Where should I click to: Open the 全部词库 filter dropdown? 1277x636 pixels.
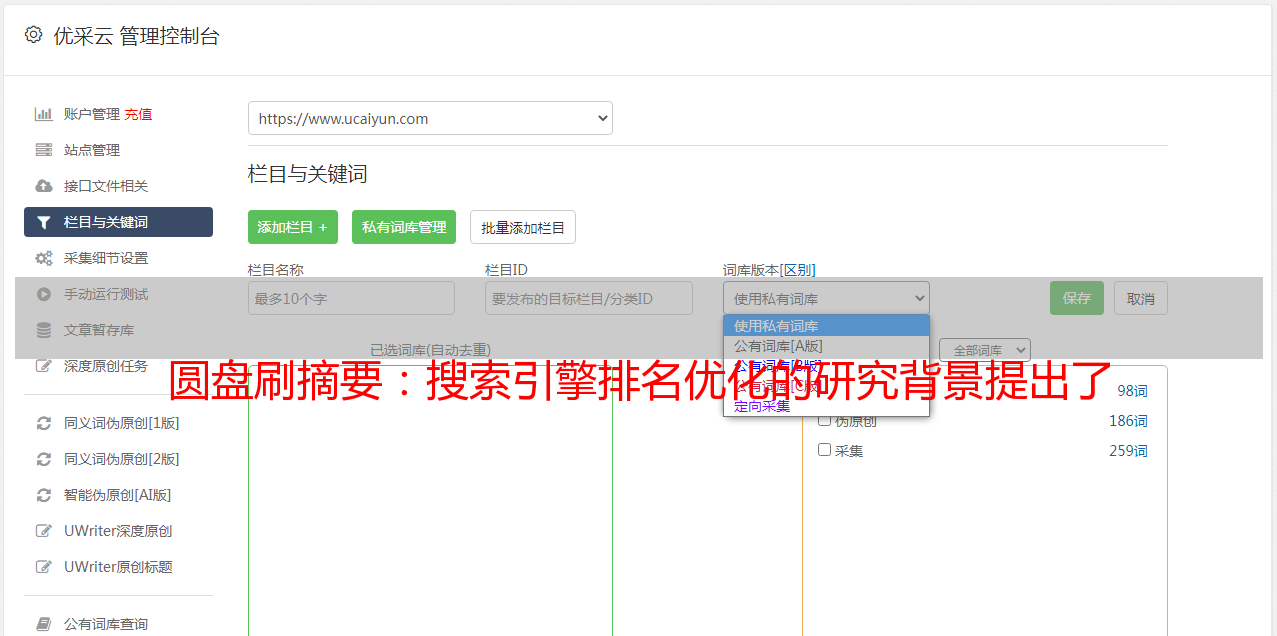985,350
